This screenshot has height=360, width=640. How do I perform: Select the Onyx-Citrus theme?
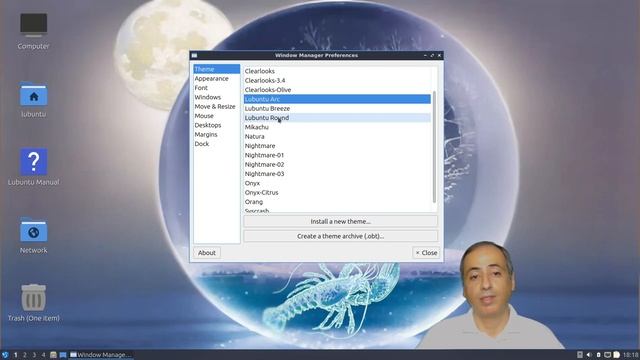[337, 193]
